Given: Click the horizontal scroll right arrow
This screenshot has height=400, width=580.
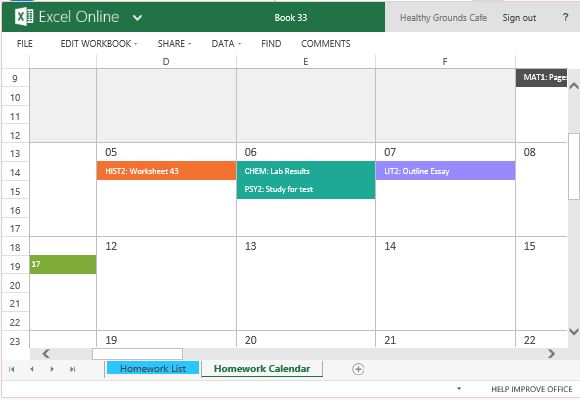Looking at the screenshot, I should (552, 354).
